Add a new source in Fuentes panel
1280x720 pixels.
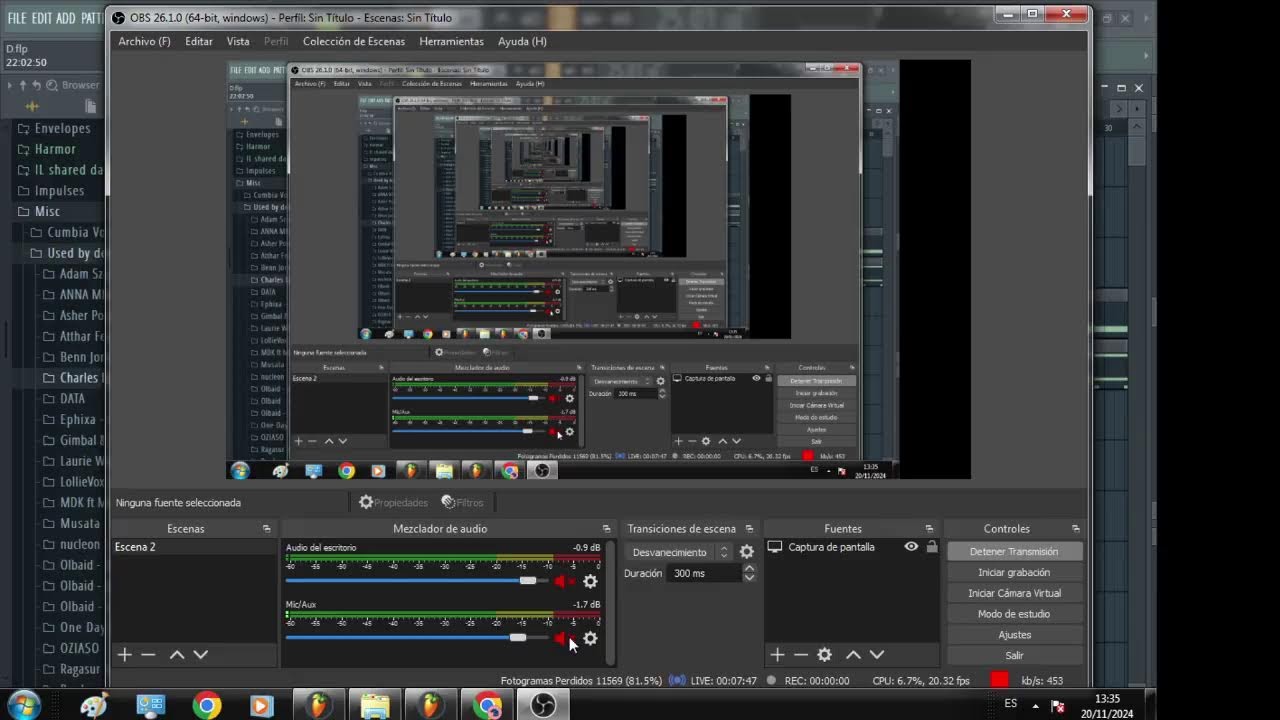pos(777,655)
